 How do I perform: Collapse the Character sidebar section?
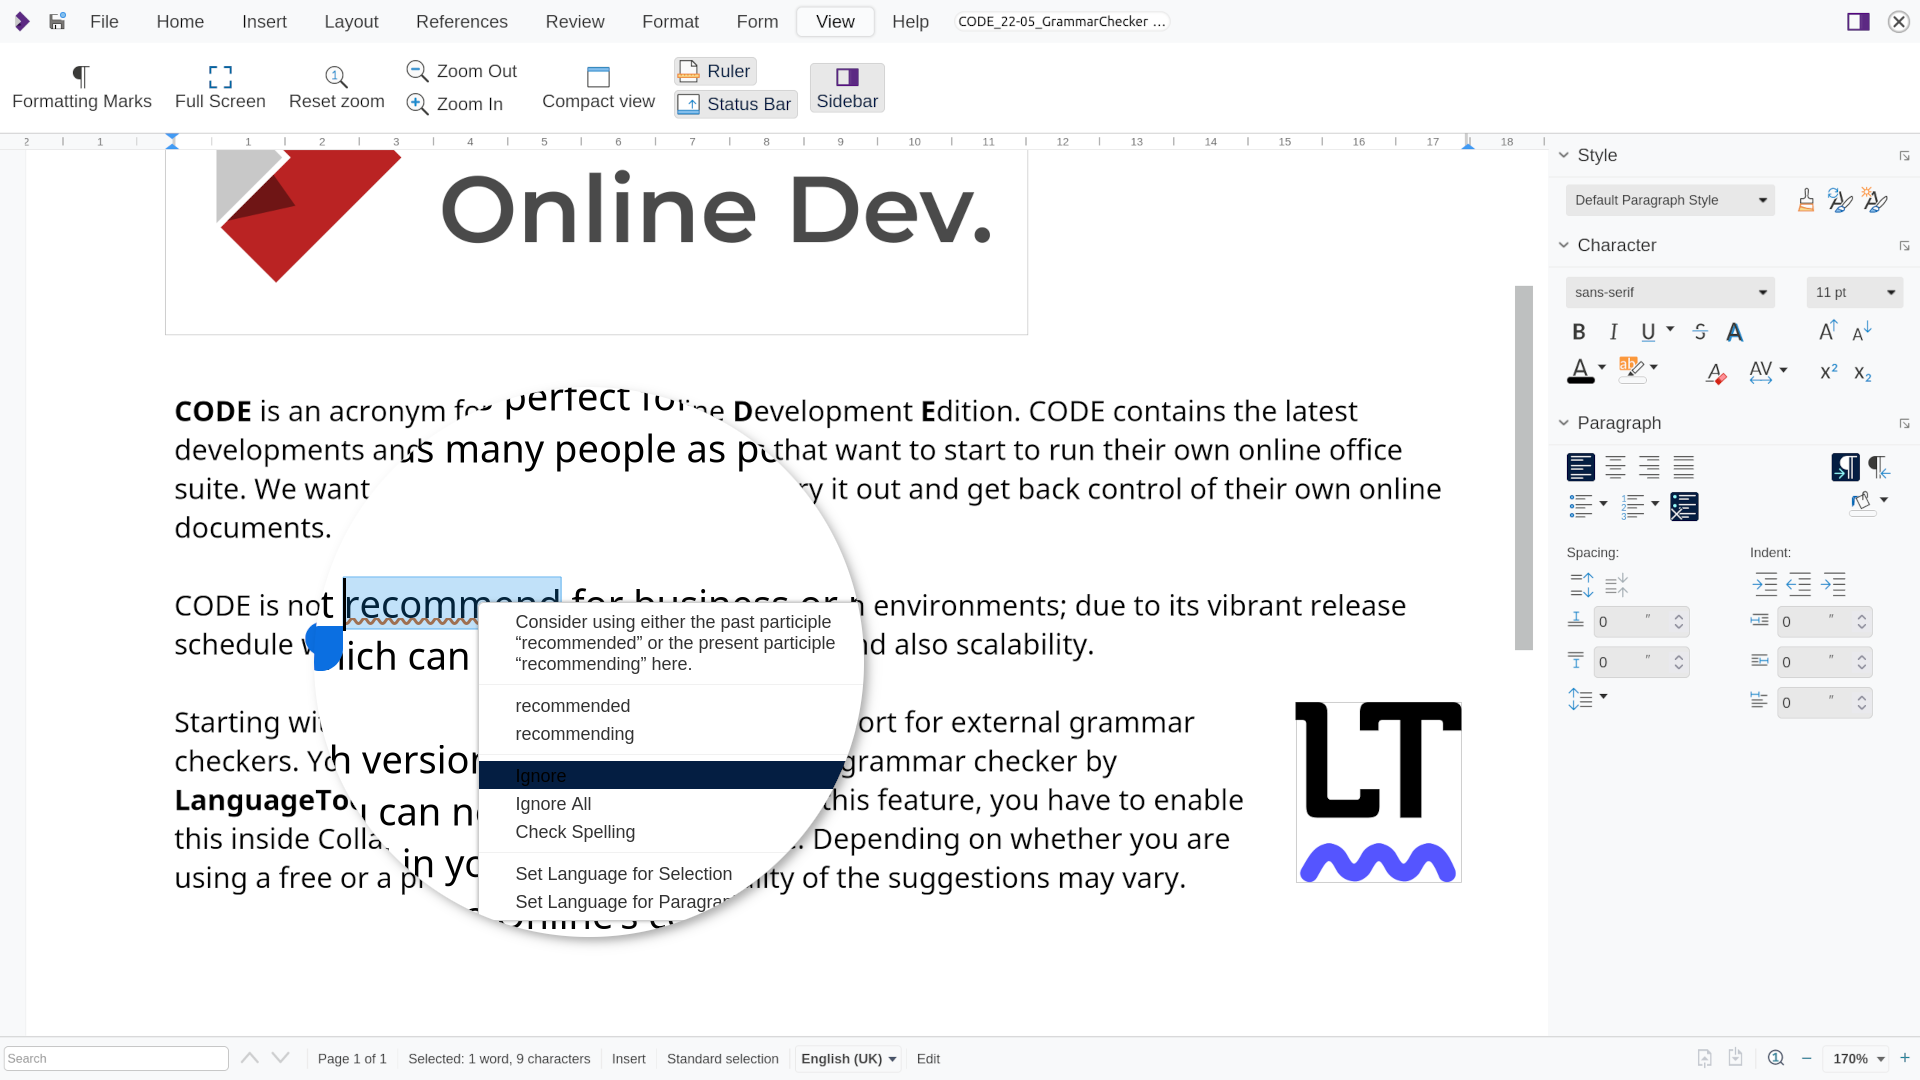tap(1564, 245)
